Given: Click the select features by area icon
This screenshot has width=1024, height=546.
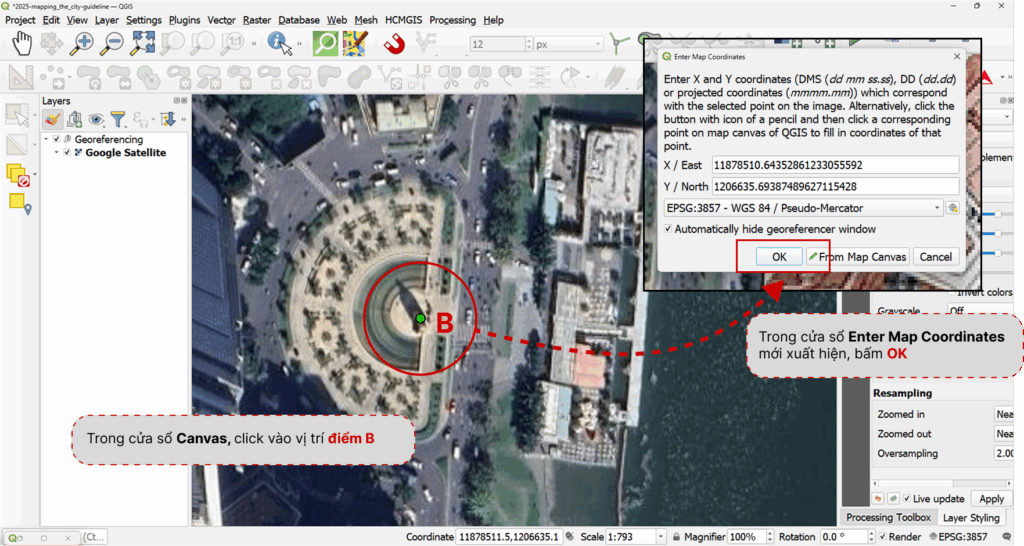Looking at the screenshot, I should click(x=18, y=115).
